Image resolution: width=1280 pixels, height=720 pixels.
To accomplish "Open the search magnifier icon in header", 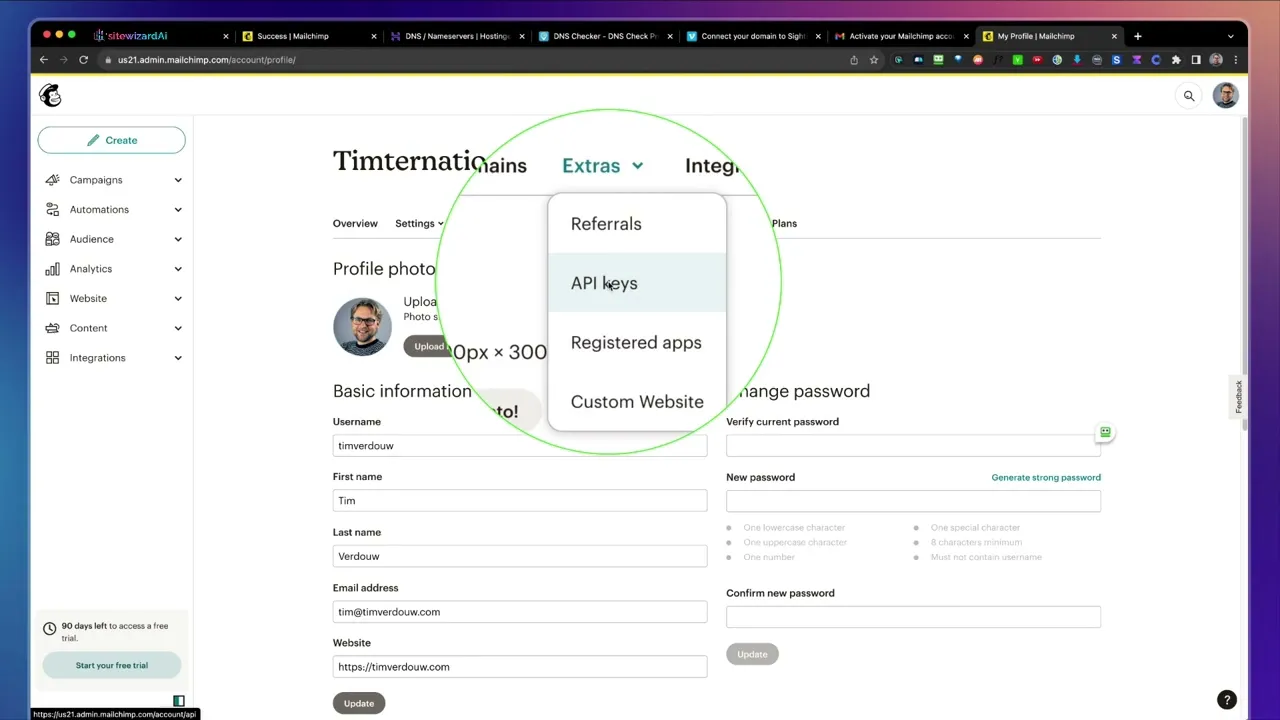I will point(1189,96).
